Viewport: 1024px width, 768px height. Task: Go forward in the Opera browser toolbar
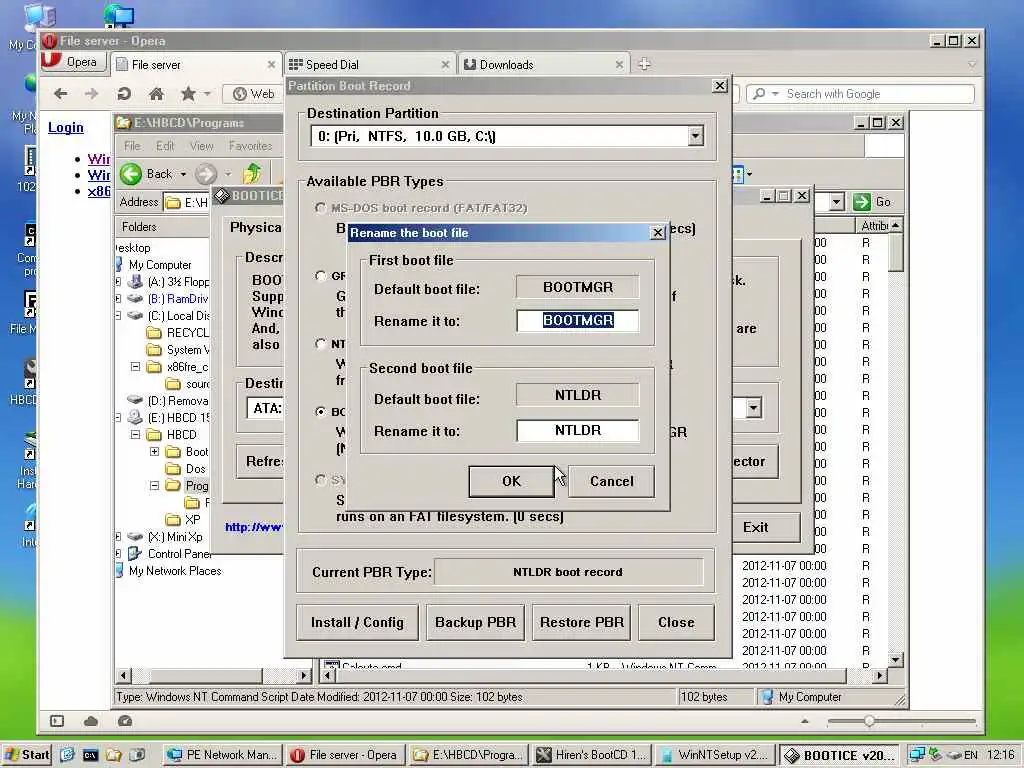(x=91, y=94)
